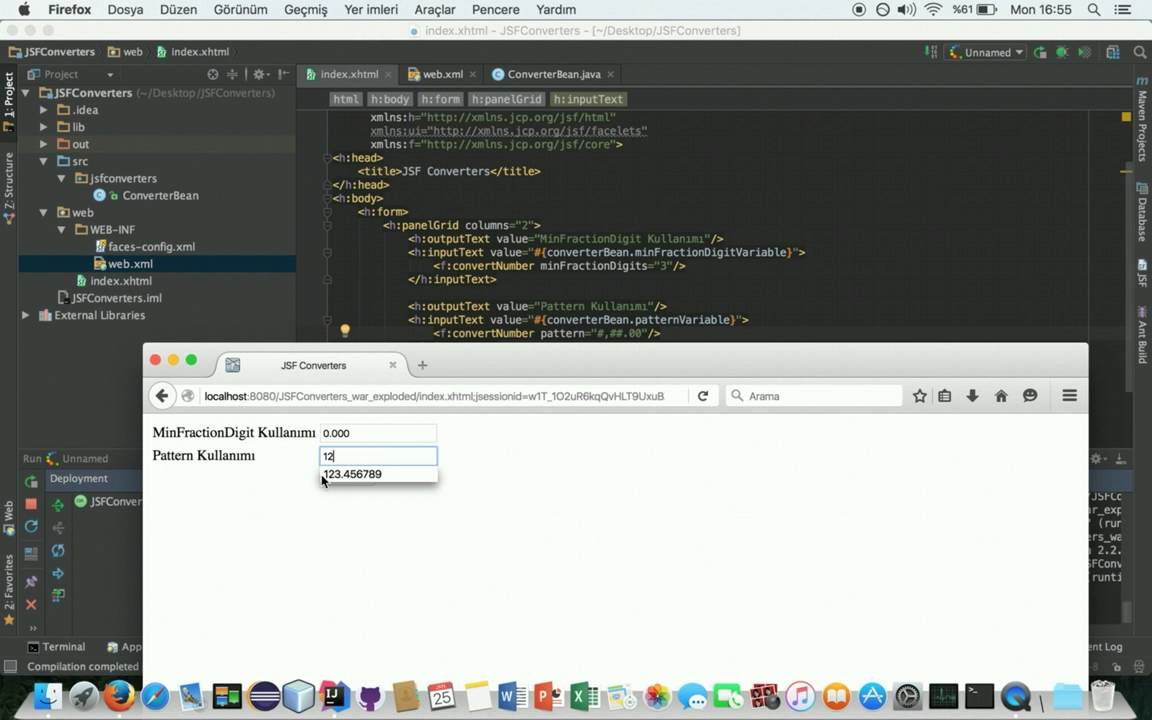The width and height of the screenshot is (1152, 720).
Task: Select the 123.456789 autocomplete suggestion
Action: coord(379,475)
